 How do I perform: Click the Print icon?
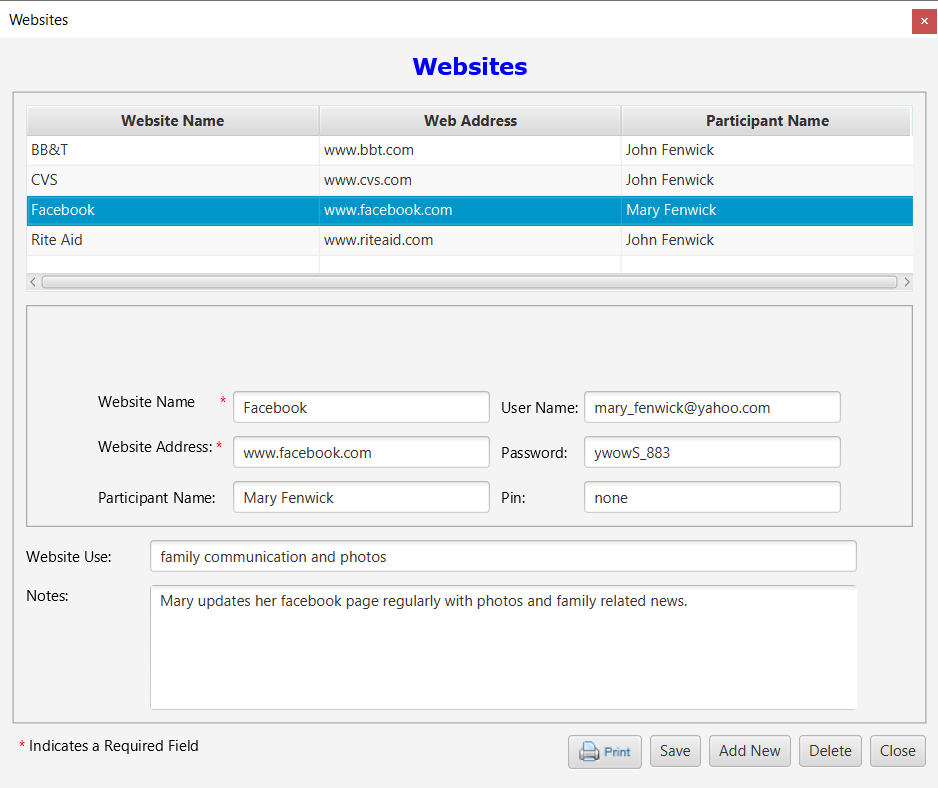604,751
